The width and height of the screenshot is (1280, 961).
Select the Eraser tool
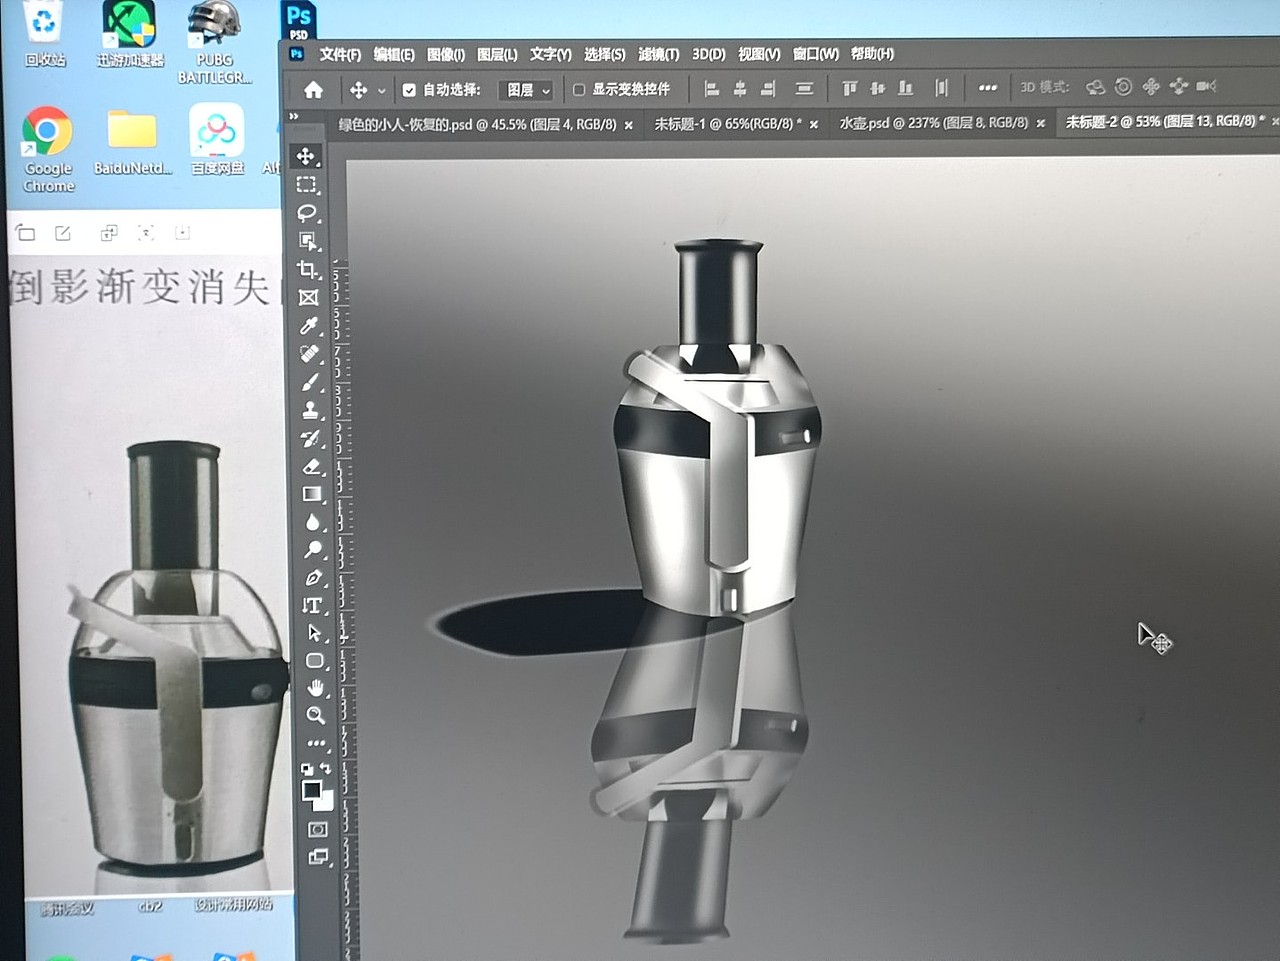coord(312,466)
